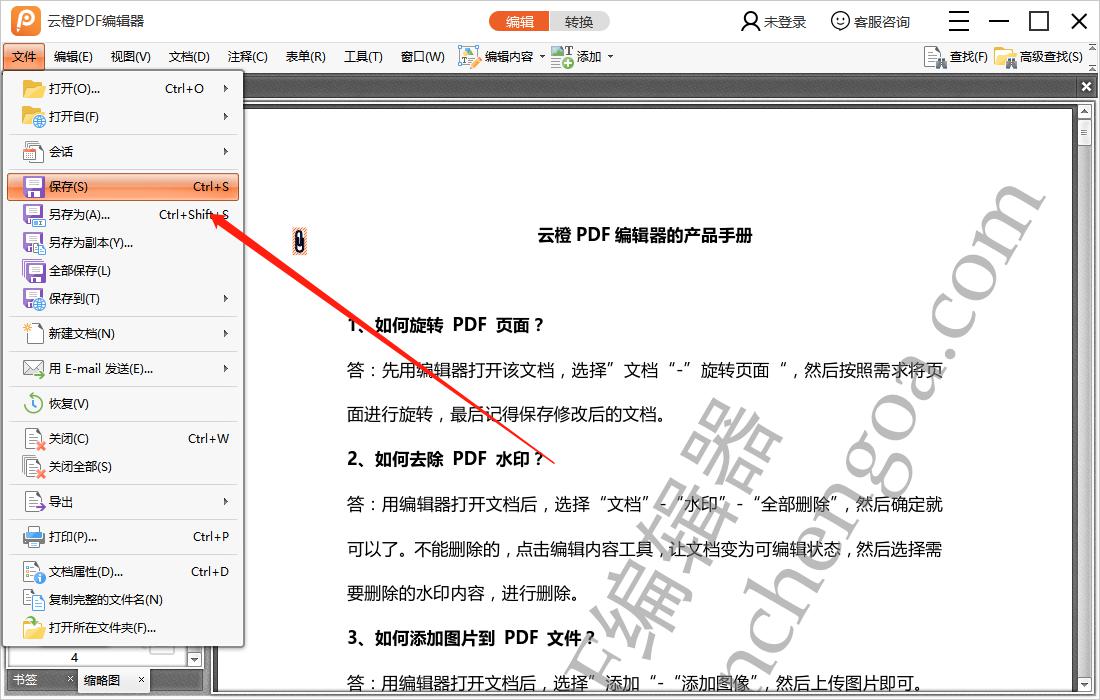The width and height of the screenshot is (1100, 700).
Task: Click the Sessions (会话) icon
Action: [x=33, y=152]
